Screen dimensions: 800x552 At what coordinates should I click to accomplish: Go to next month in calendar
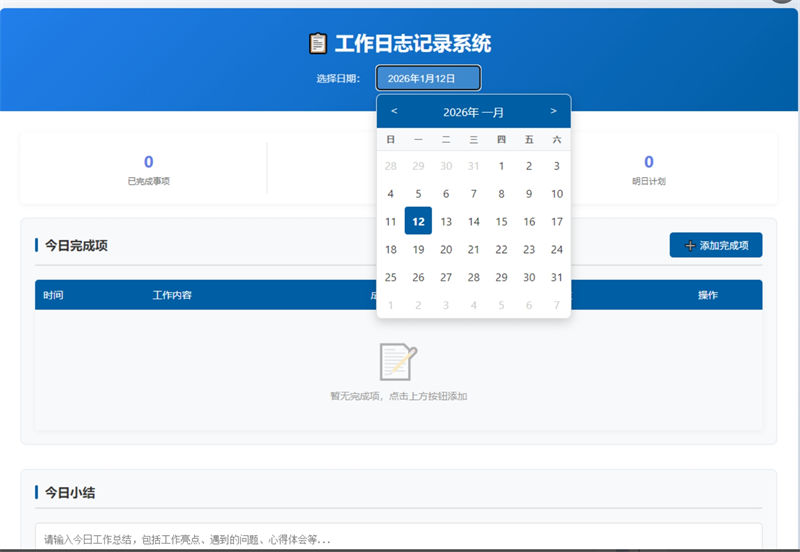pos(553,111)
